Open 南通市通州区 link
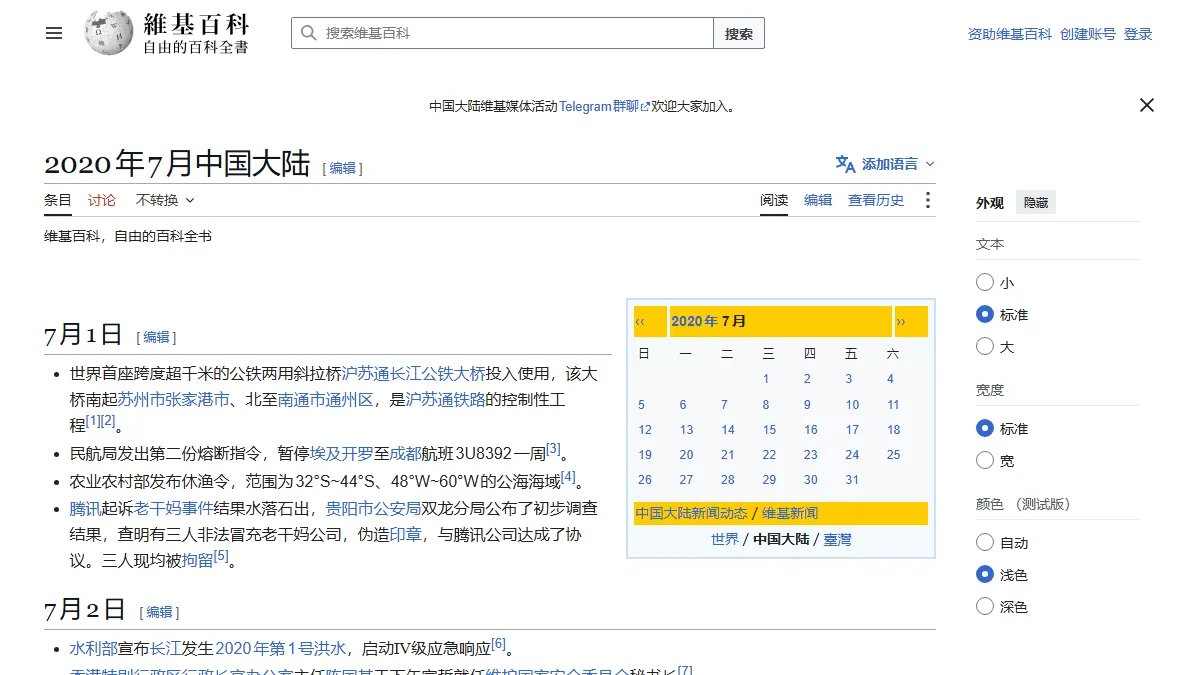The height and width of the screenshot is (675, 1200). pos(325,400)
